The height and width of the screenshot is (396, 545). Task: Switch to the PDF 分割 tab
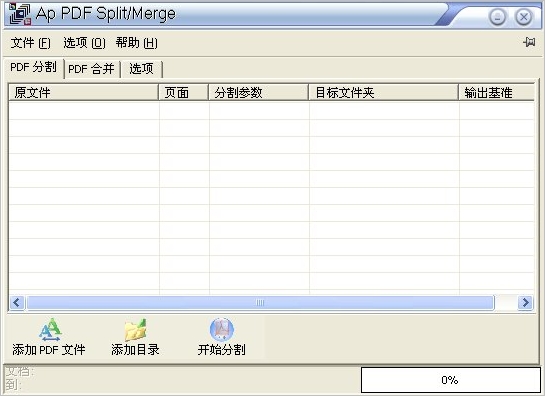coord(33,67)
